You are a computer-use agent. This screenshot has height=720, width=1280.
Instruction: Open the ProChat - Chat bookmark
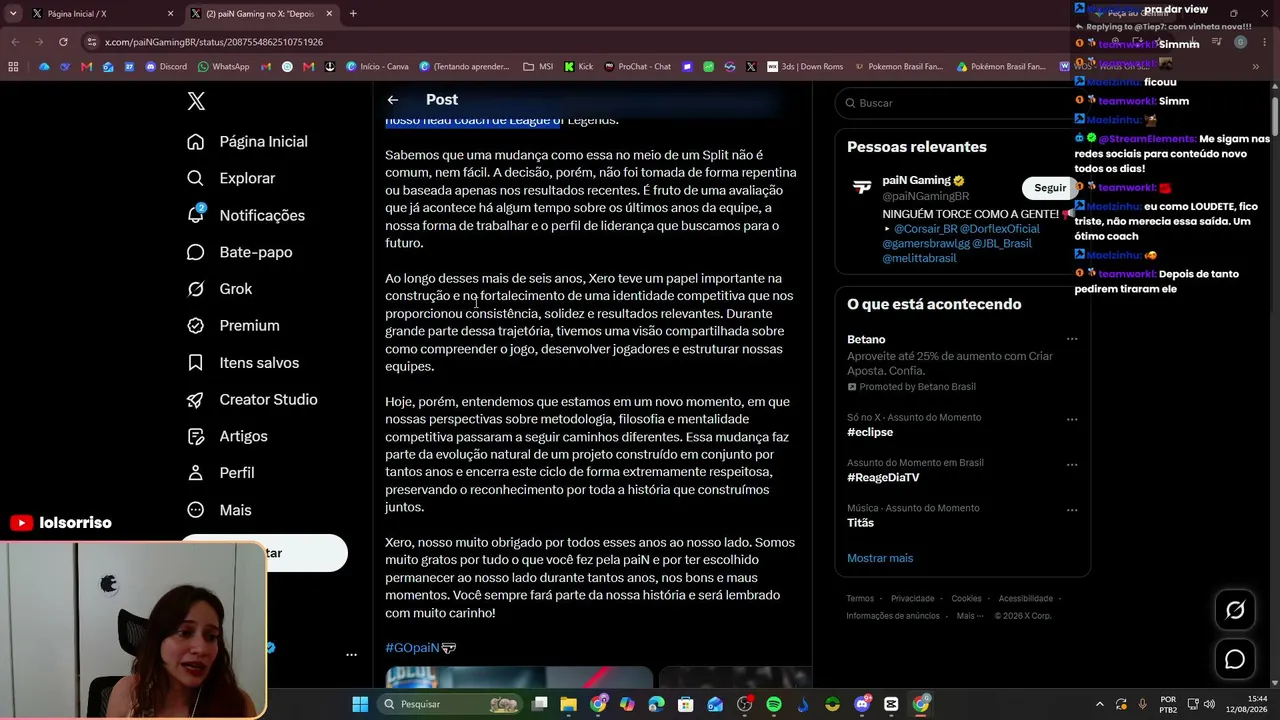tap(637, 67)
